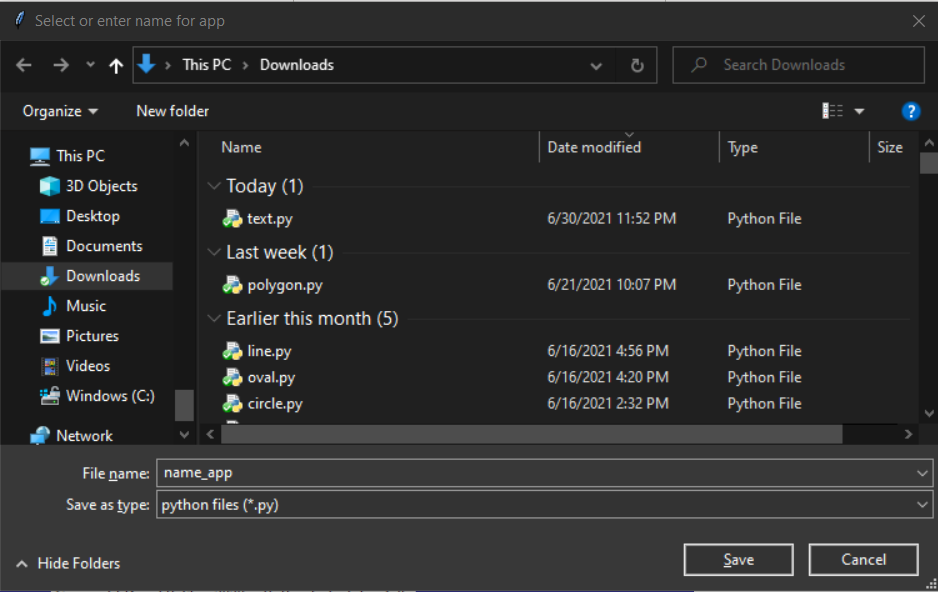Viewport: 938px width, 592px height.
Task: Click the 6/21/2021 10:07 PM date cell
Action: (611, 285)
